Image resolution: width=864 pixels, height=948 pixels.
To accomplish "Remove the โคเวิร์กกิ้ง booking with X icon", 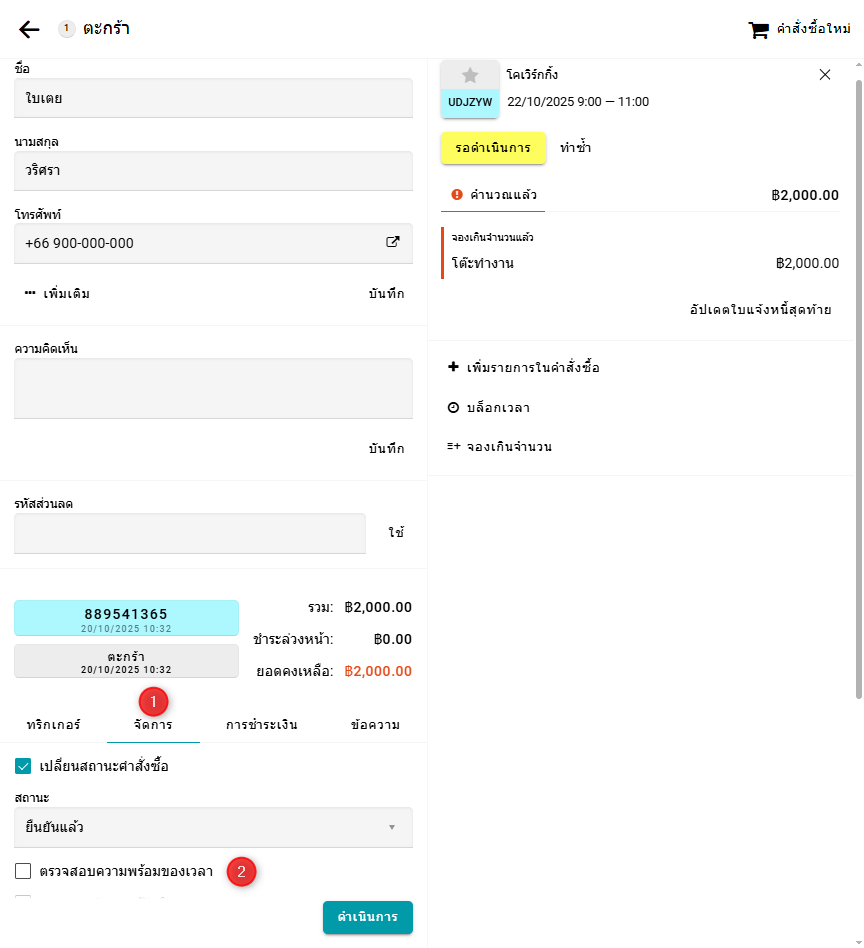I will pyautogui.click(x=825, y=75).
